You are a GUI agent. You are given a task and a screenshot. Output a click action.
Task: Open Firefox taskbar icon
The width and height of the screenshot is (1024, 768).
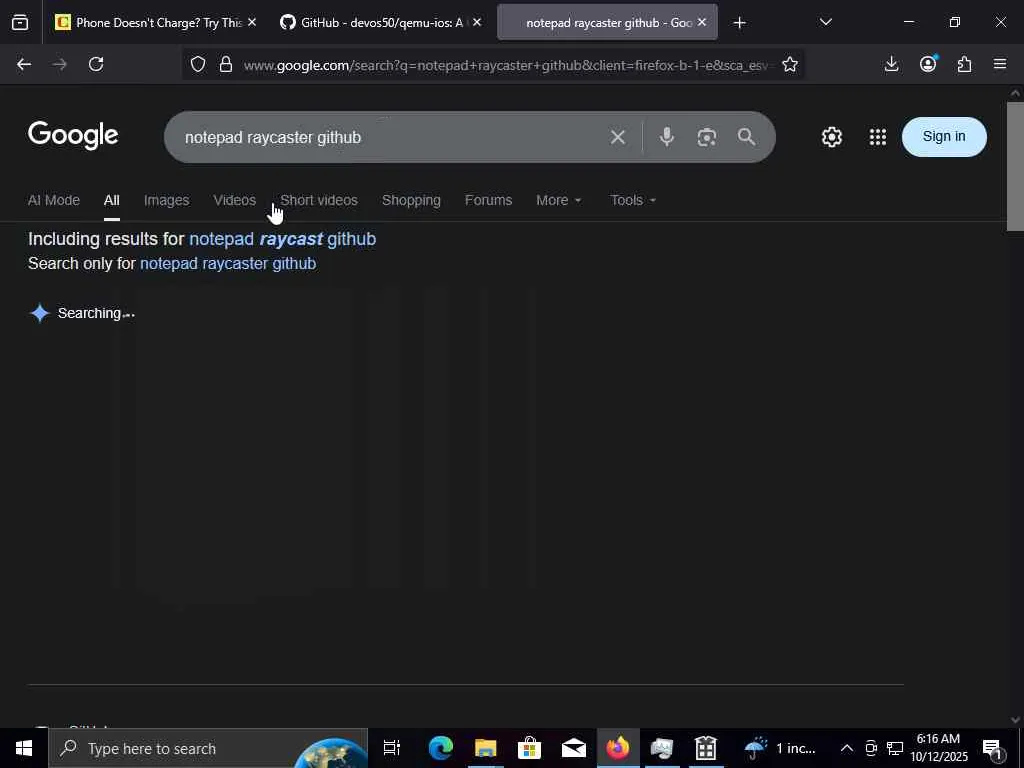[x=618, y=748]
